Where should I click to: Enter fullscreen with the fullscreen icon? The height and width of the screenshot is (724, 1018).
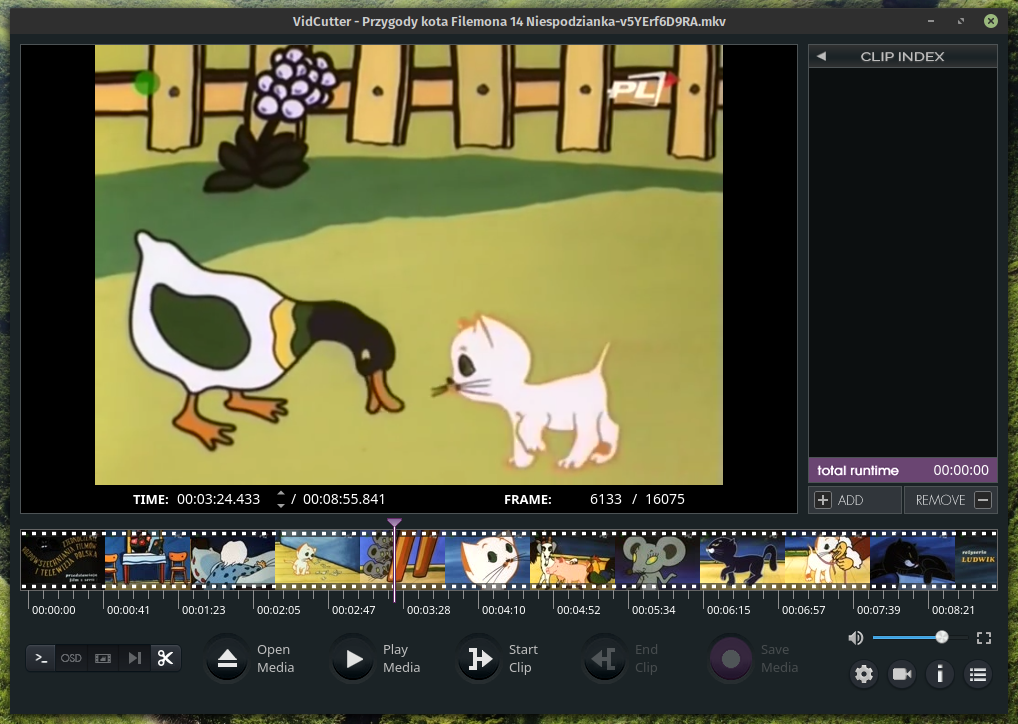(x=984, y=638)
